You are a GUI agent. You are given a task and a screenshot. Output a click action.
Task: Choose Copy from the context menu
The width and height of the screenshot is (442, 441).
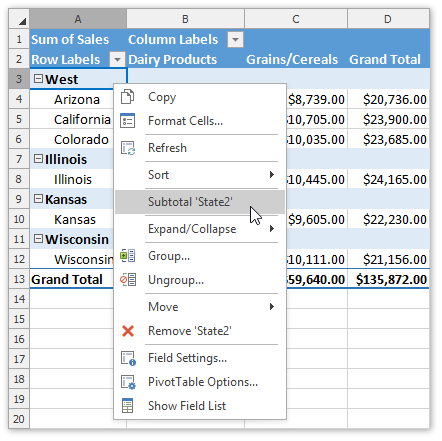199,97
